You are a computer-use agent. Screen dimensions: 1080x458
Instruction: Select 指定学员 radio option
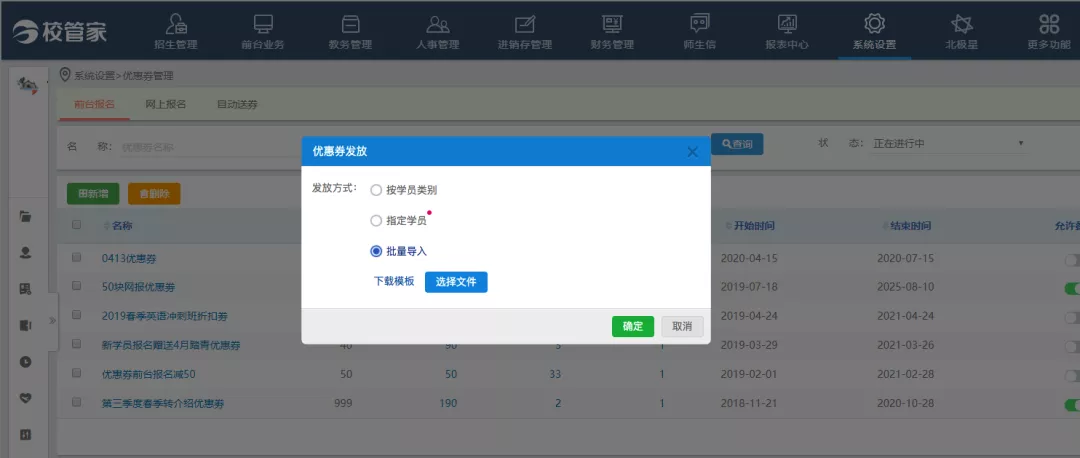pos(376,220)
